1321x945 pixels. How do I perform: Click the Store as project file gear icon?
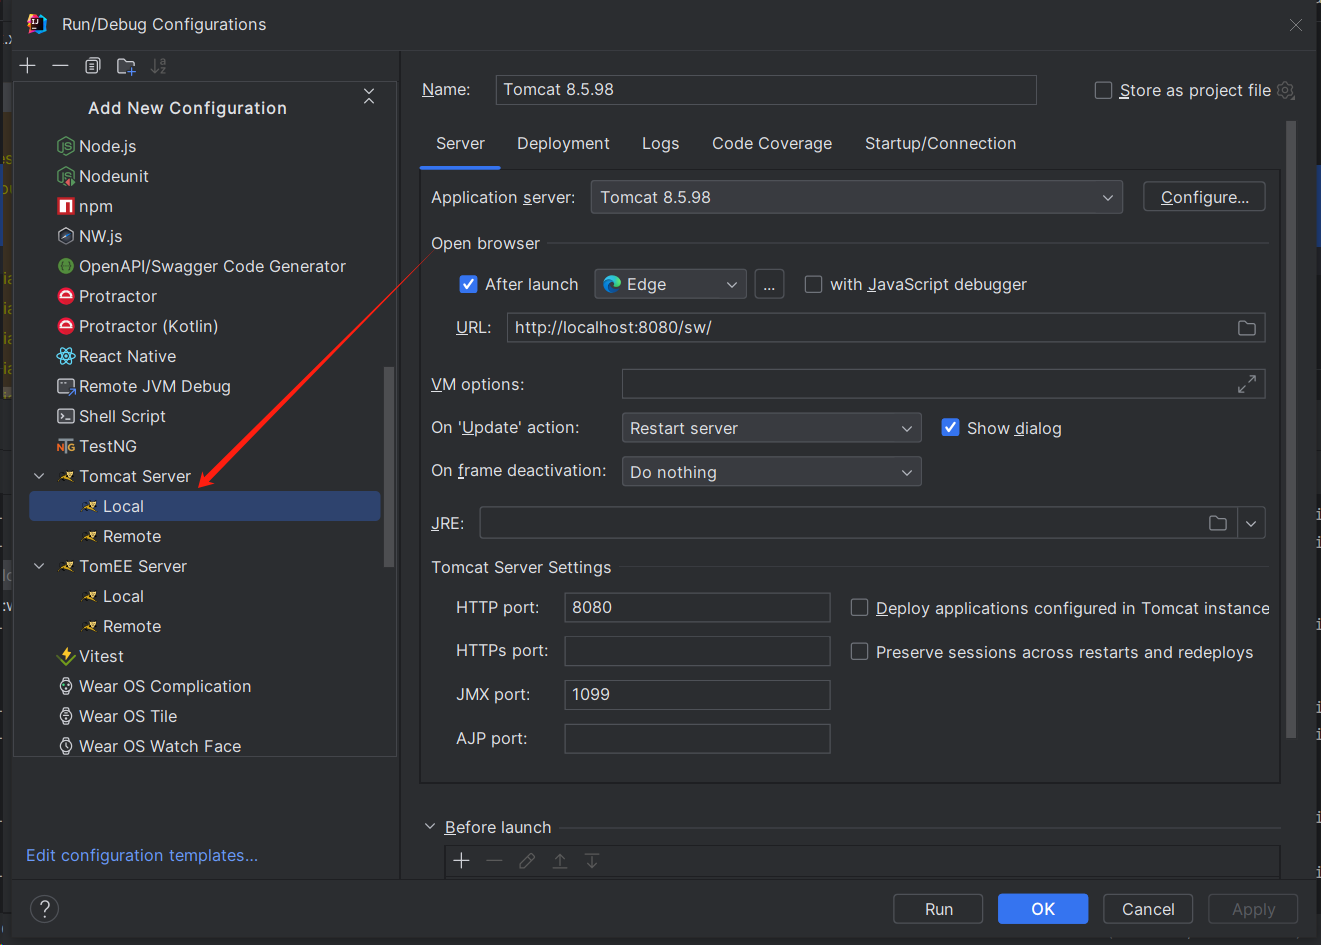pos(1286,90)
